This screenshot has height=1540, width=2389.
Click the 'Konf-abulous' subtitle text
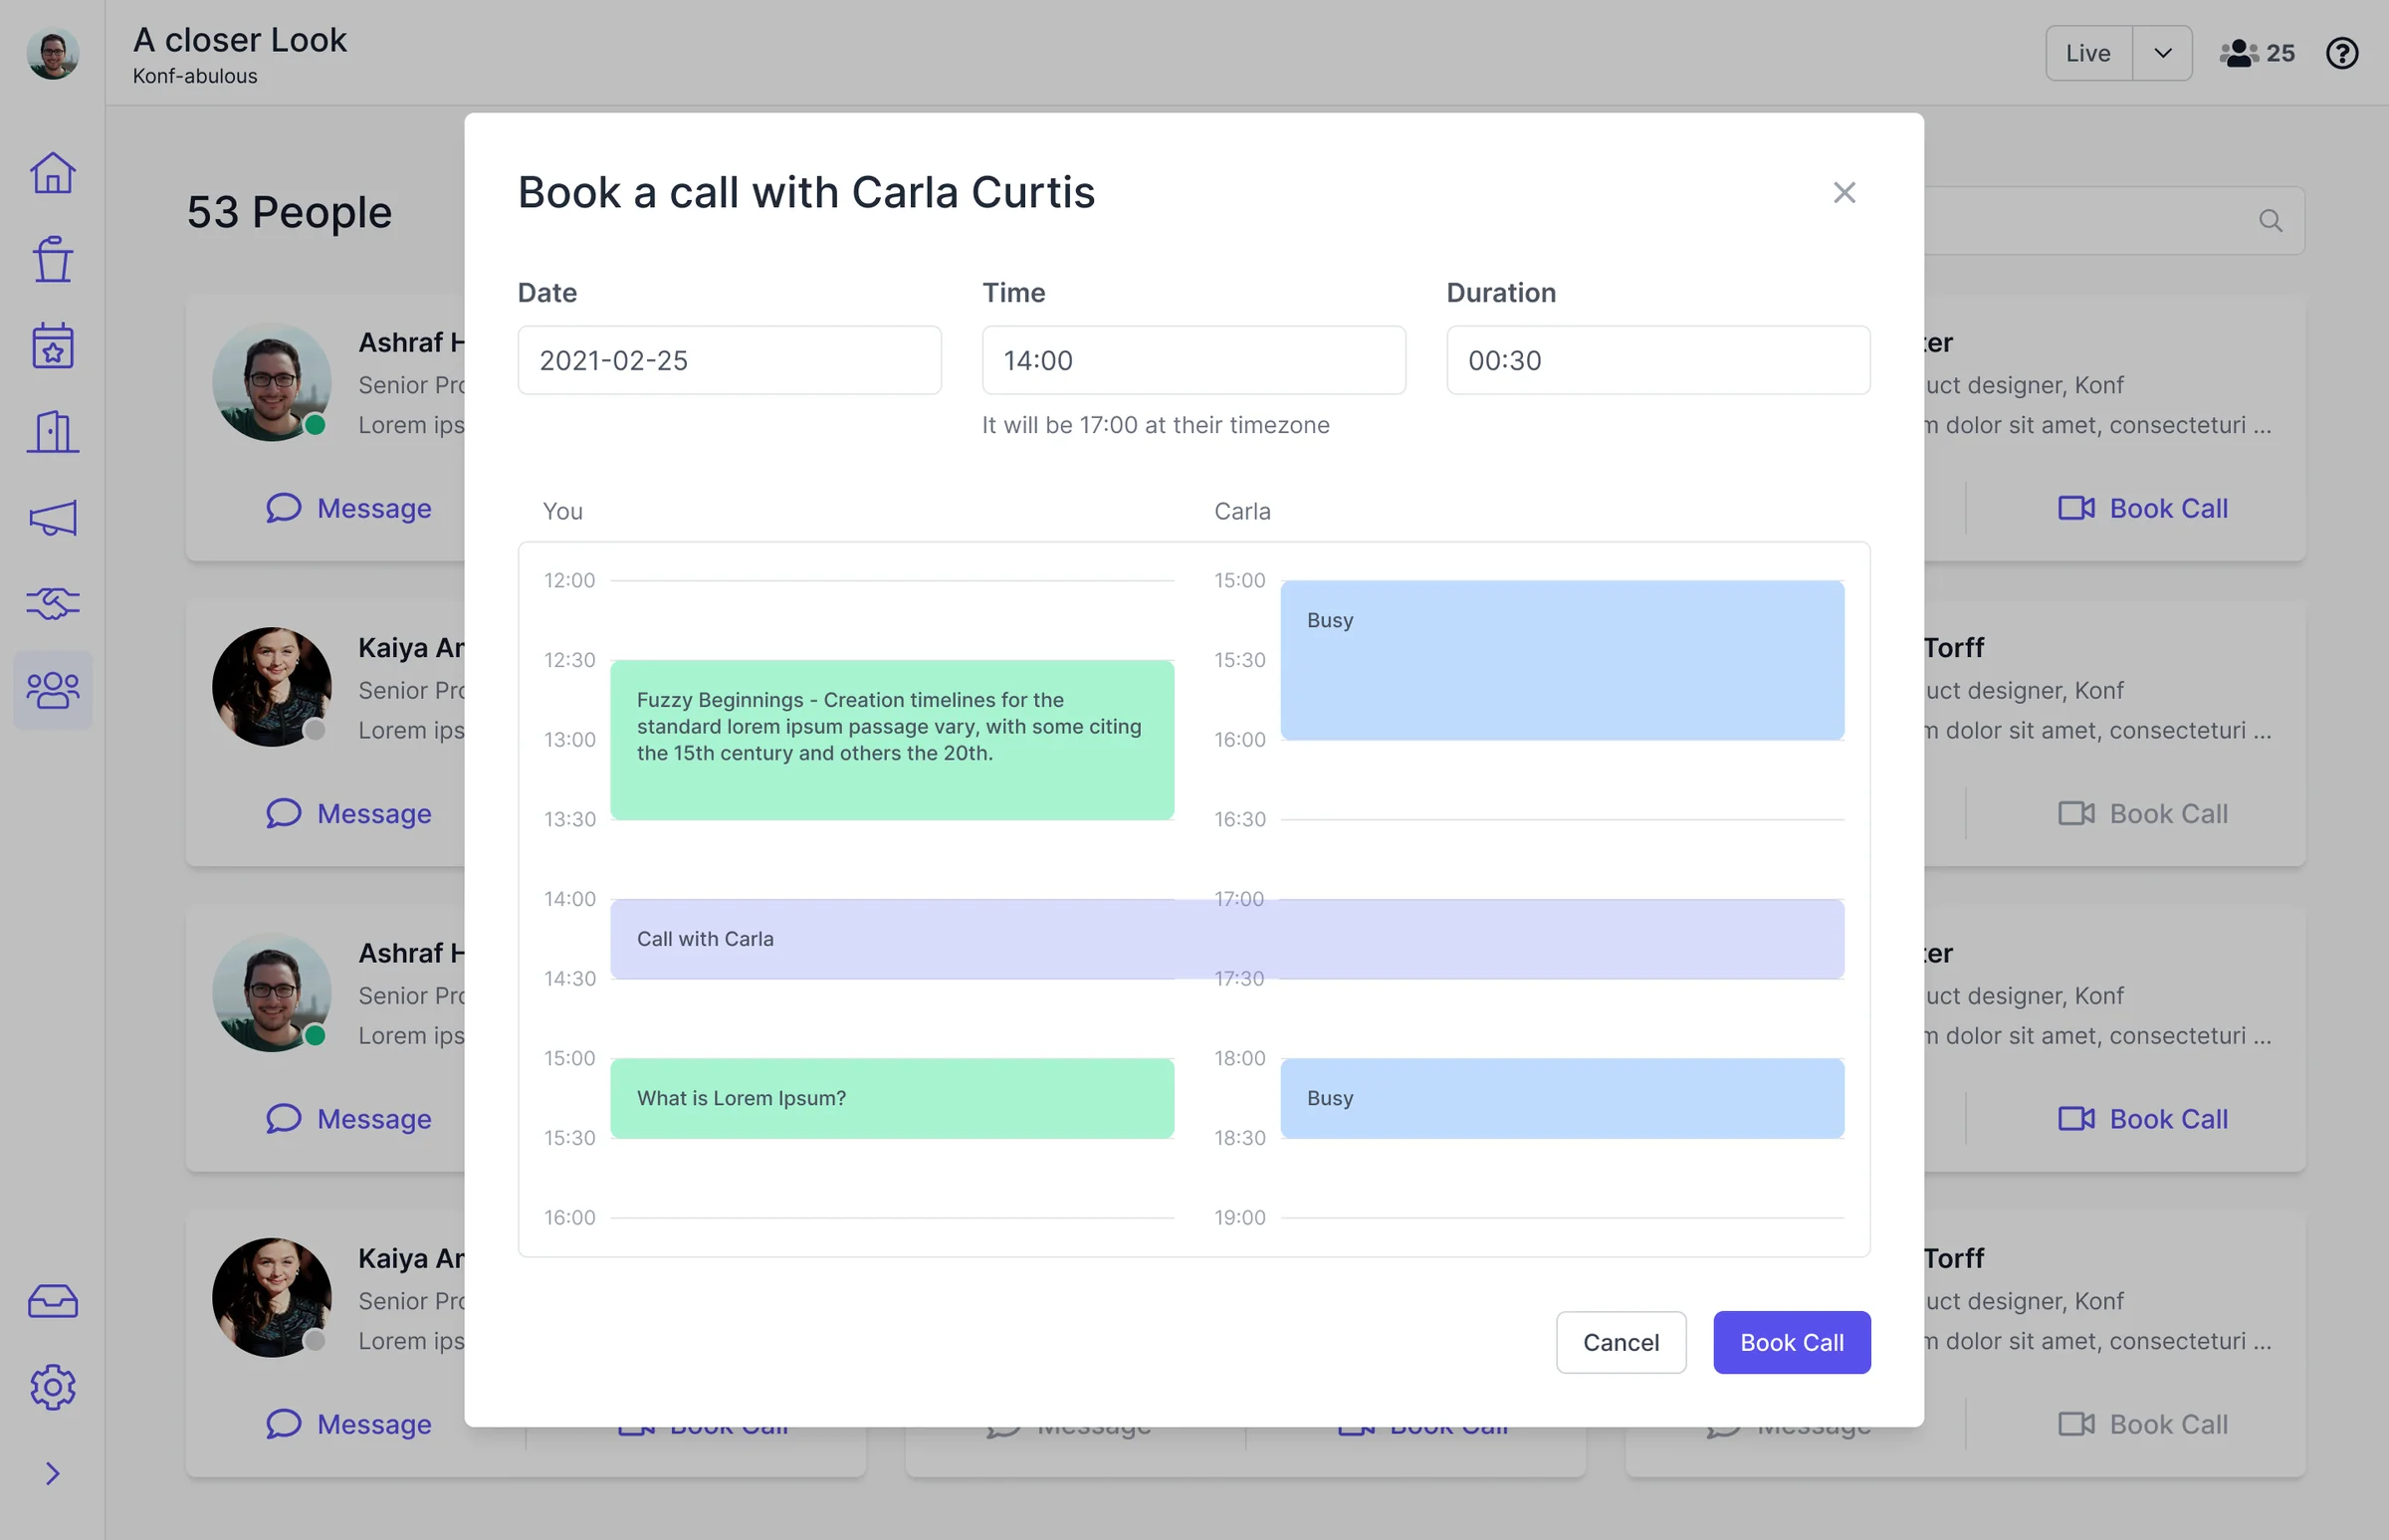[195, 76]
